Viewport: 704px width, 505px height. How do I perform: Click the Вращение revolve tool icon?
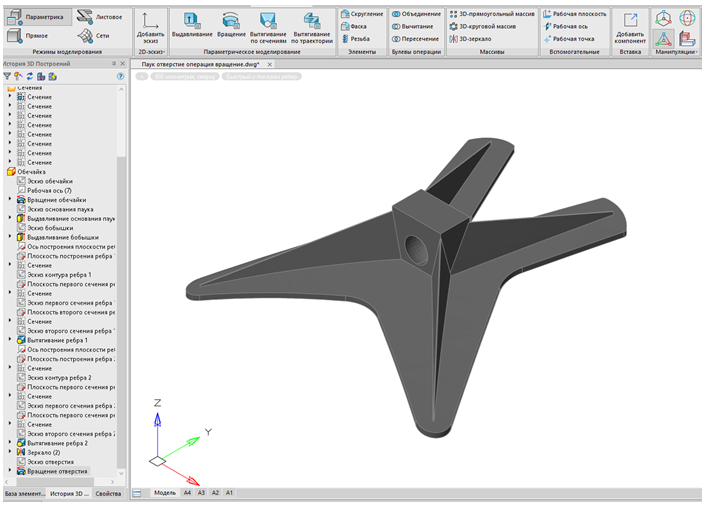point(231,26)
